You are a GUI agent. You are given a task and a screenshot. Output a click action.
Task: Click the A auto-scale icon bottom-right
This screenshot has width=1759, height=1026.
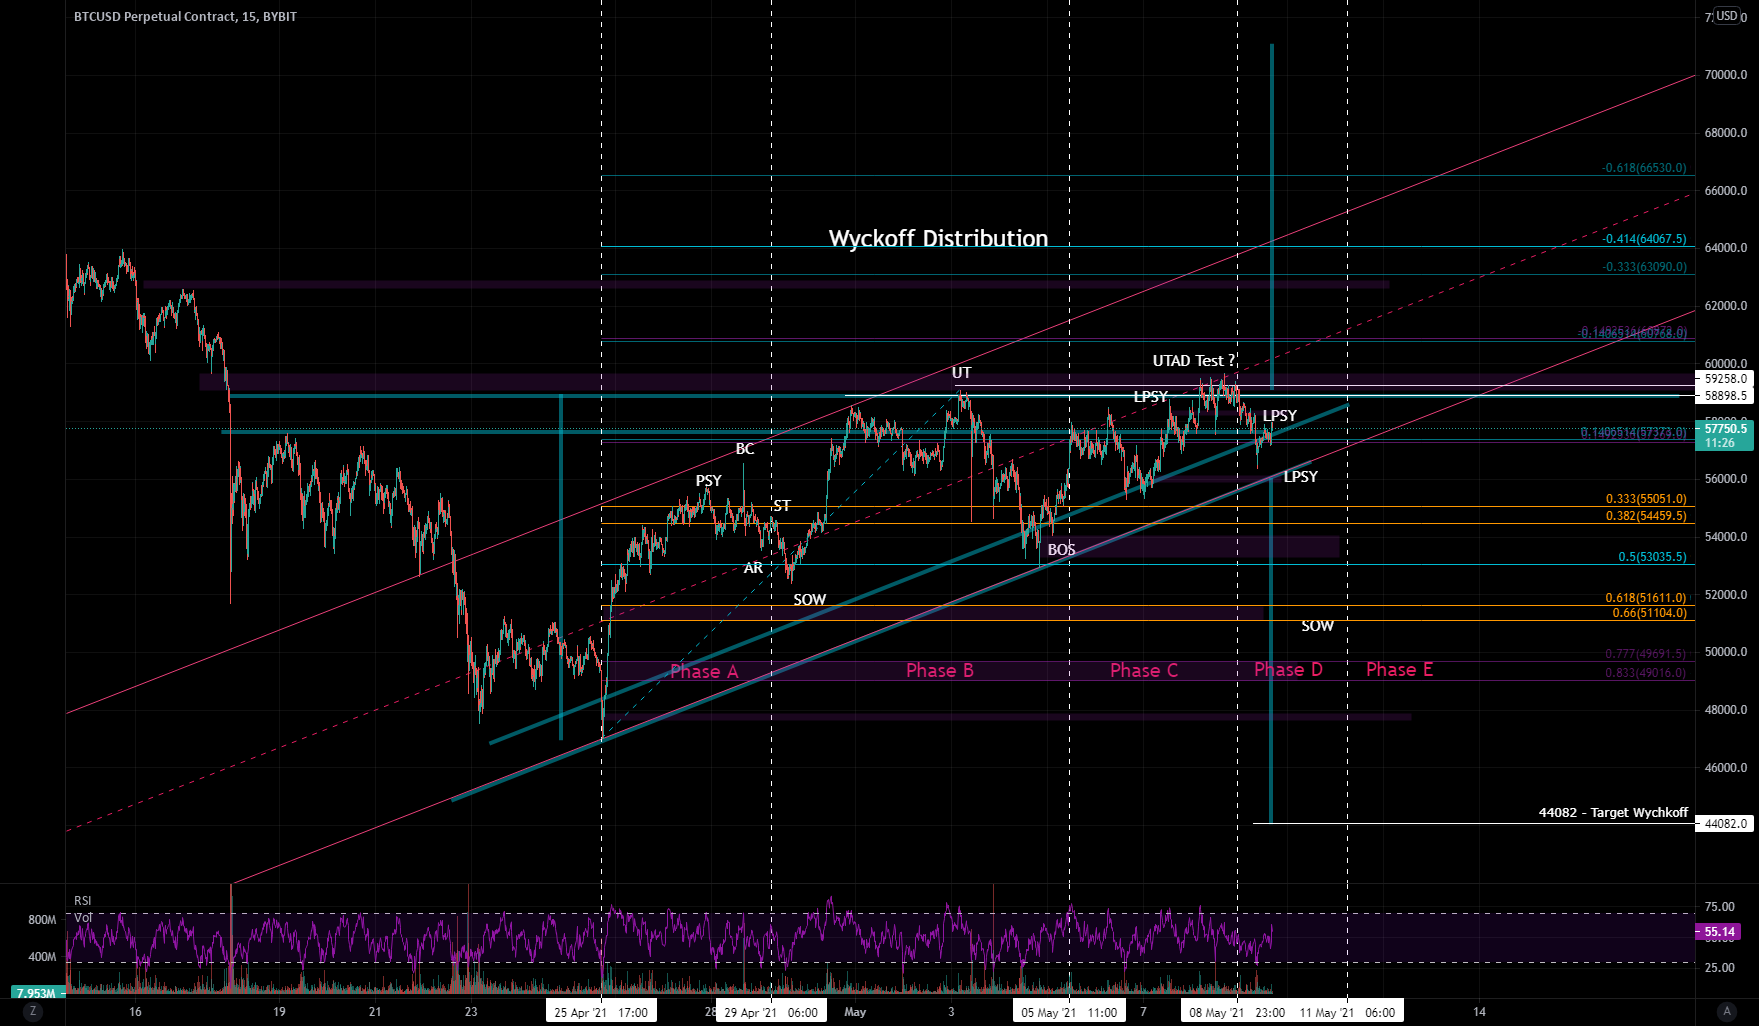coord(1726,1011)
